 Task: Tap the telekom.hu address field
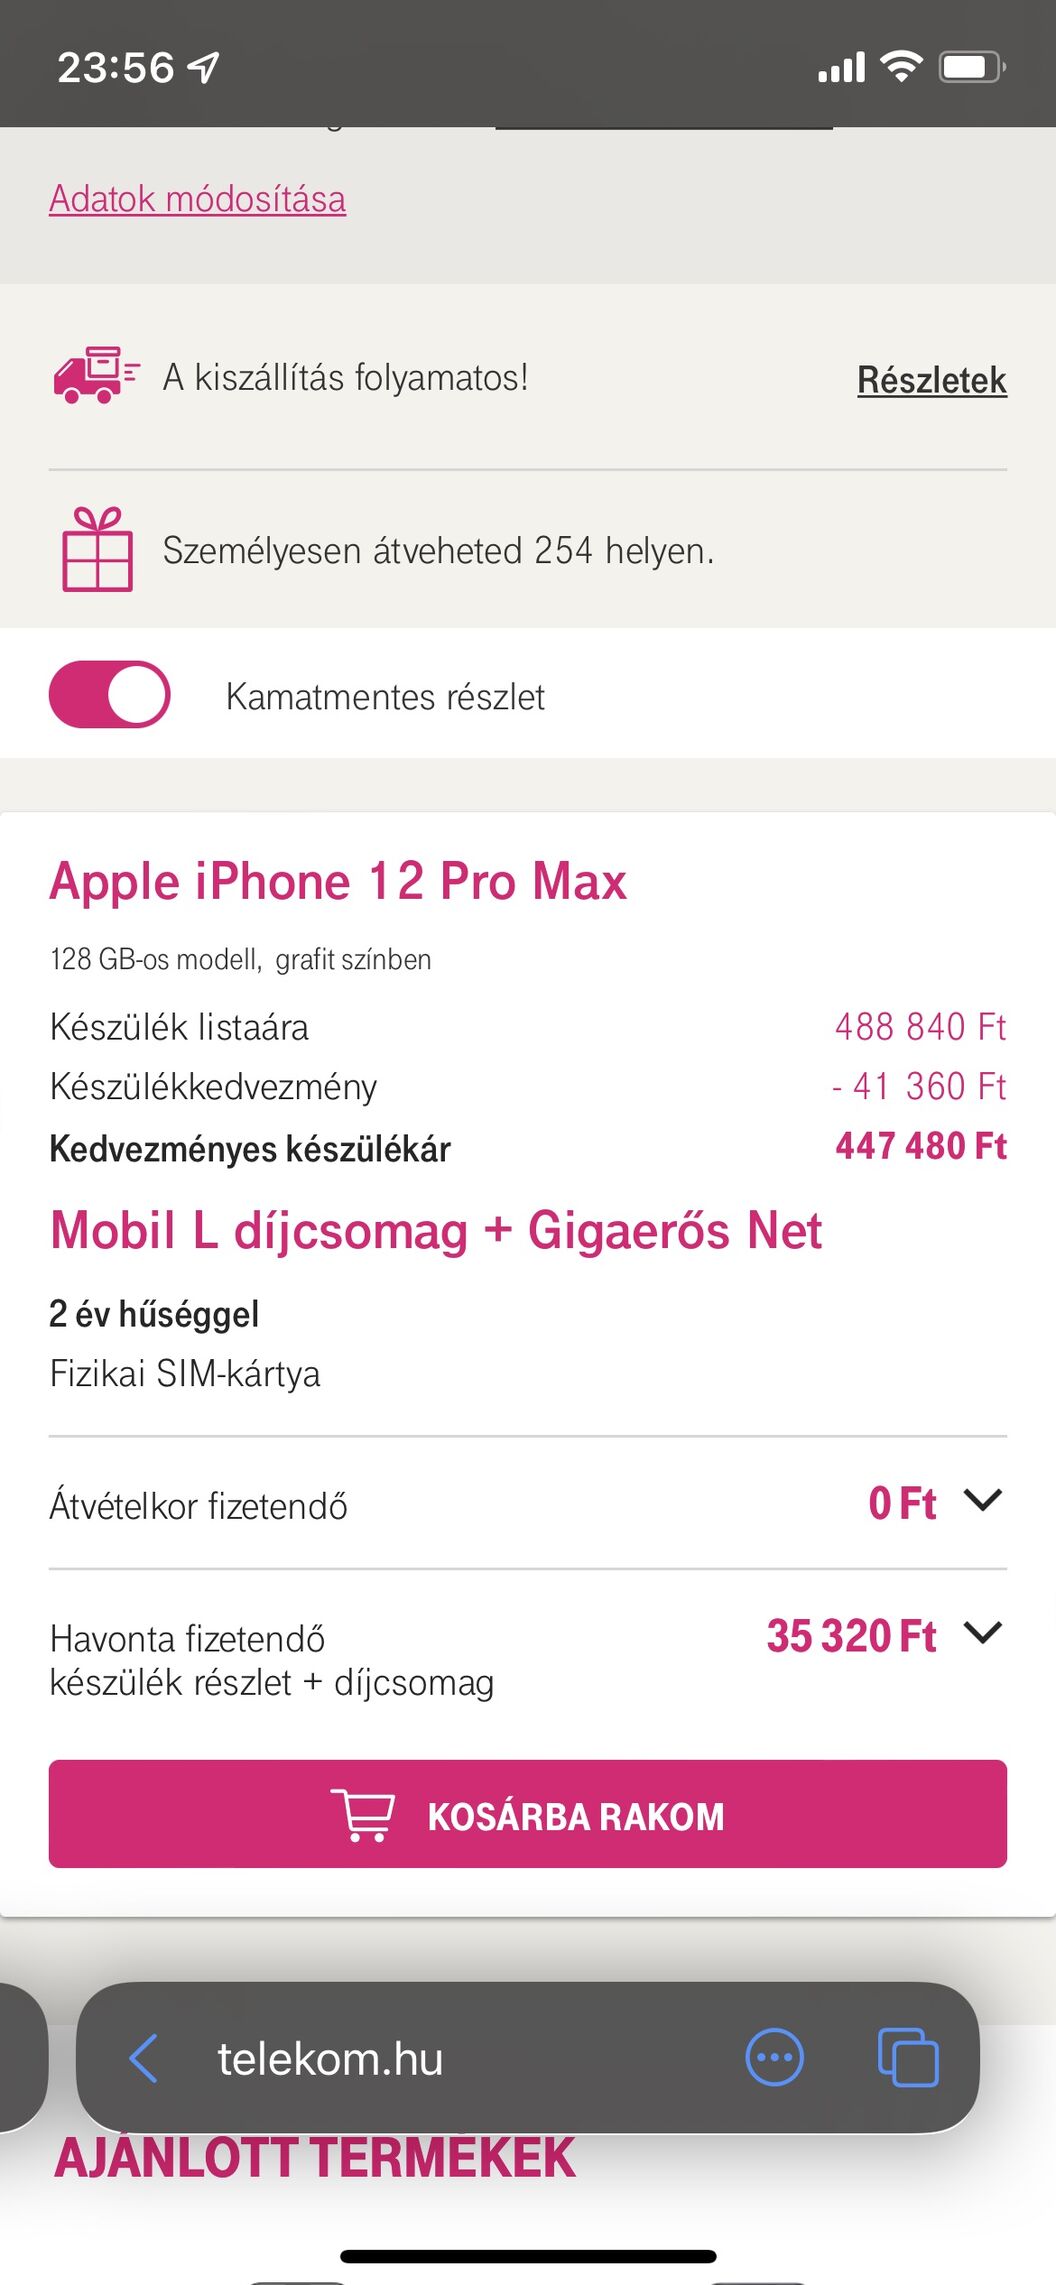pyautogui.click(x=330, y=2059)
